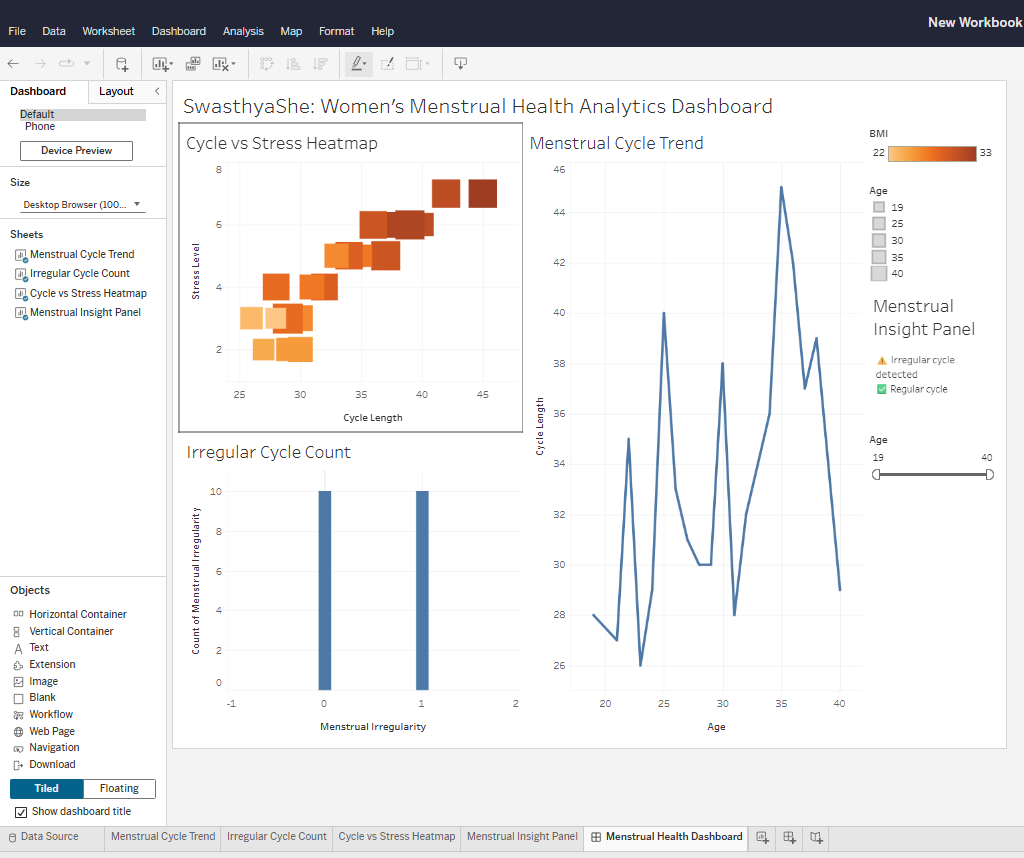The width and height of the screenshot is (1024, 858).
Task: Click the Blank object
Action: point(42,698)
